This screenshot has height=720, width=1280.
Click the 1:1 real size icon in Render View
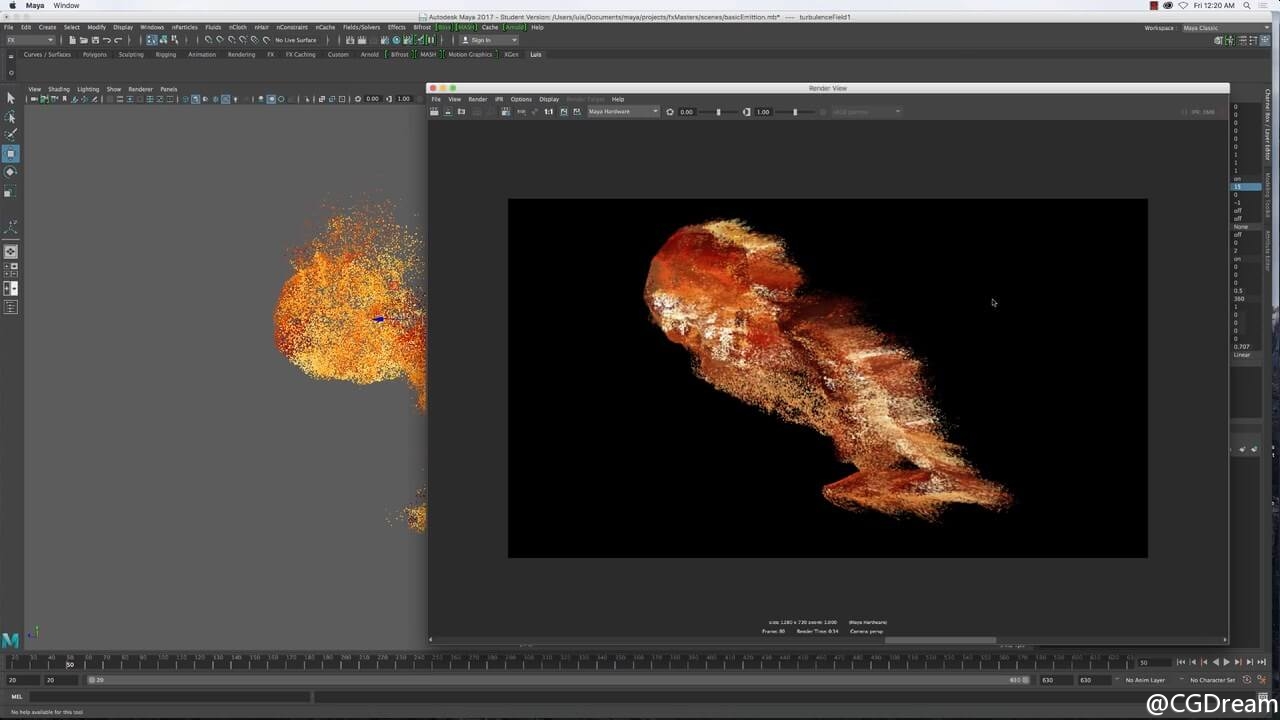pos(548,112)
